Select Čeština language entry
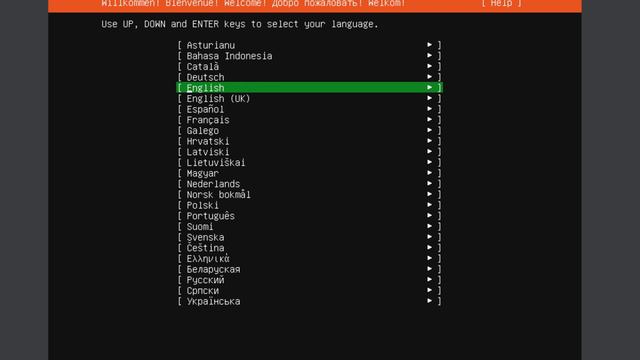Viewport: 640px width, 360px height. pyautogui.click(x=309, y=248)
